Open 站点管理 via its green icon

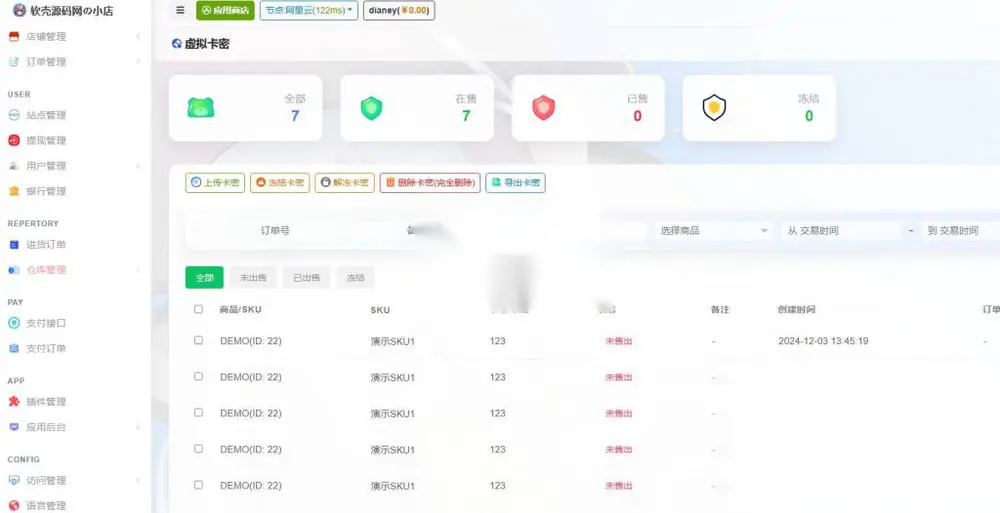[14, 115]
